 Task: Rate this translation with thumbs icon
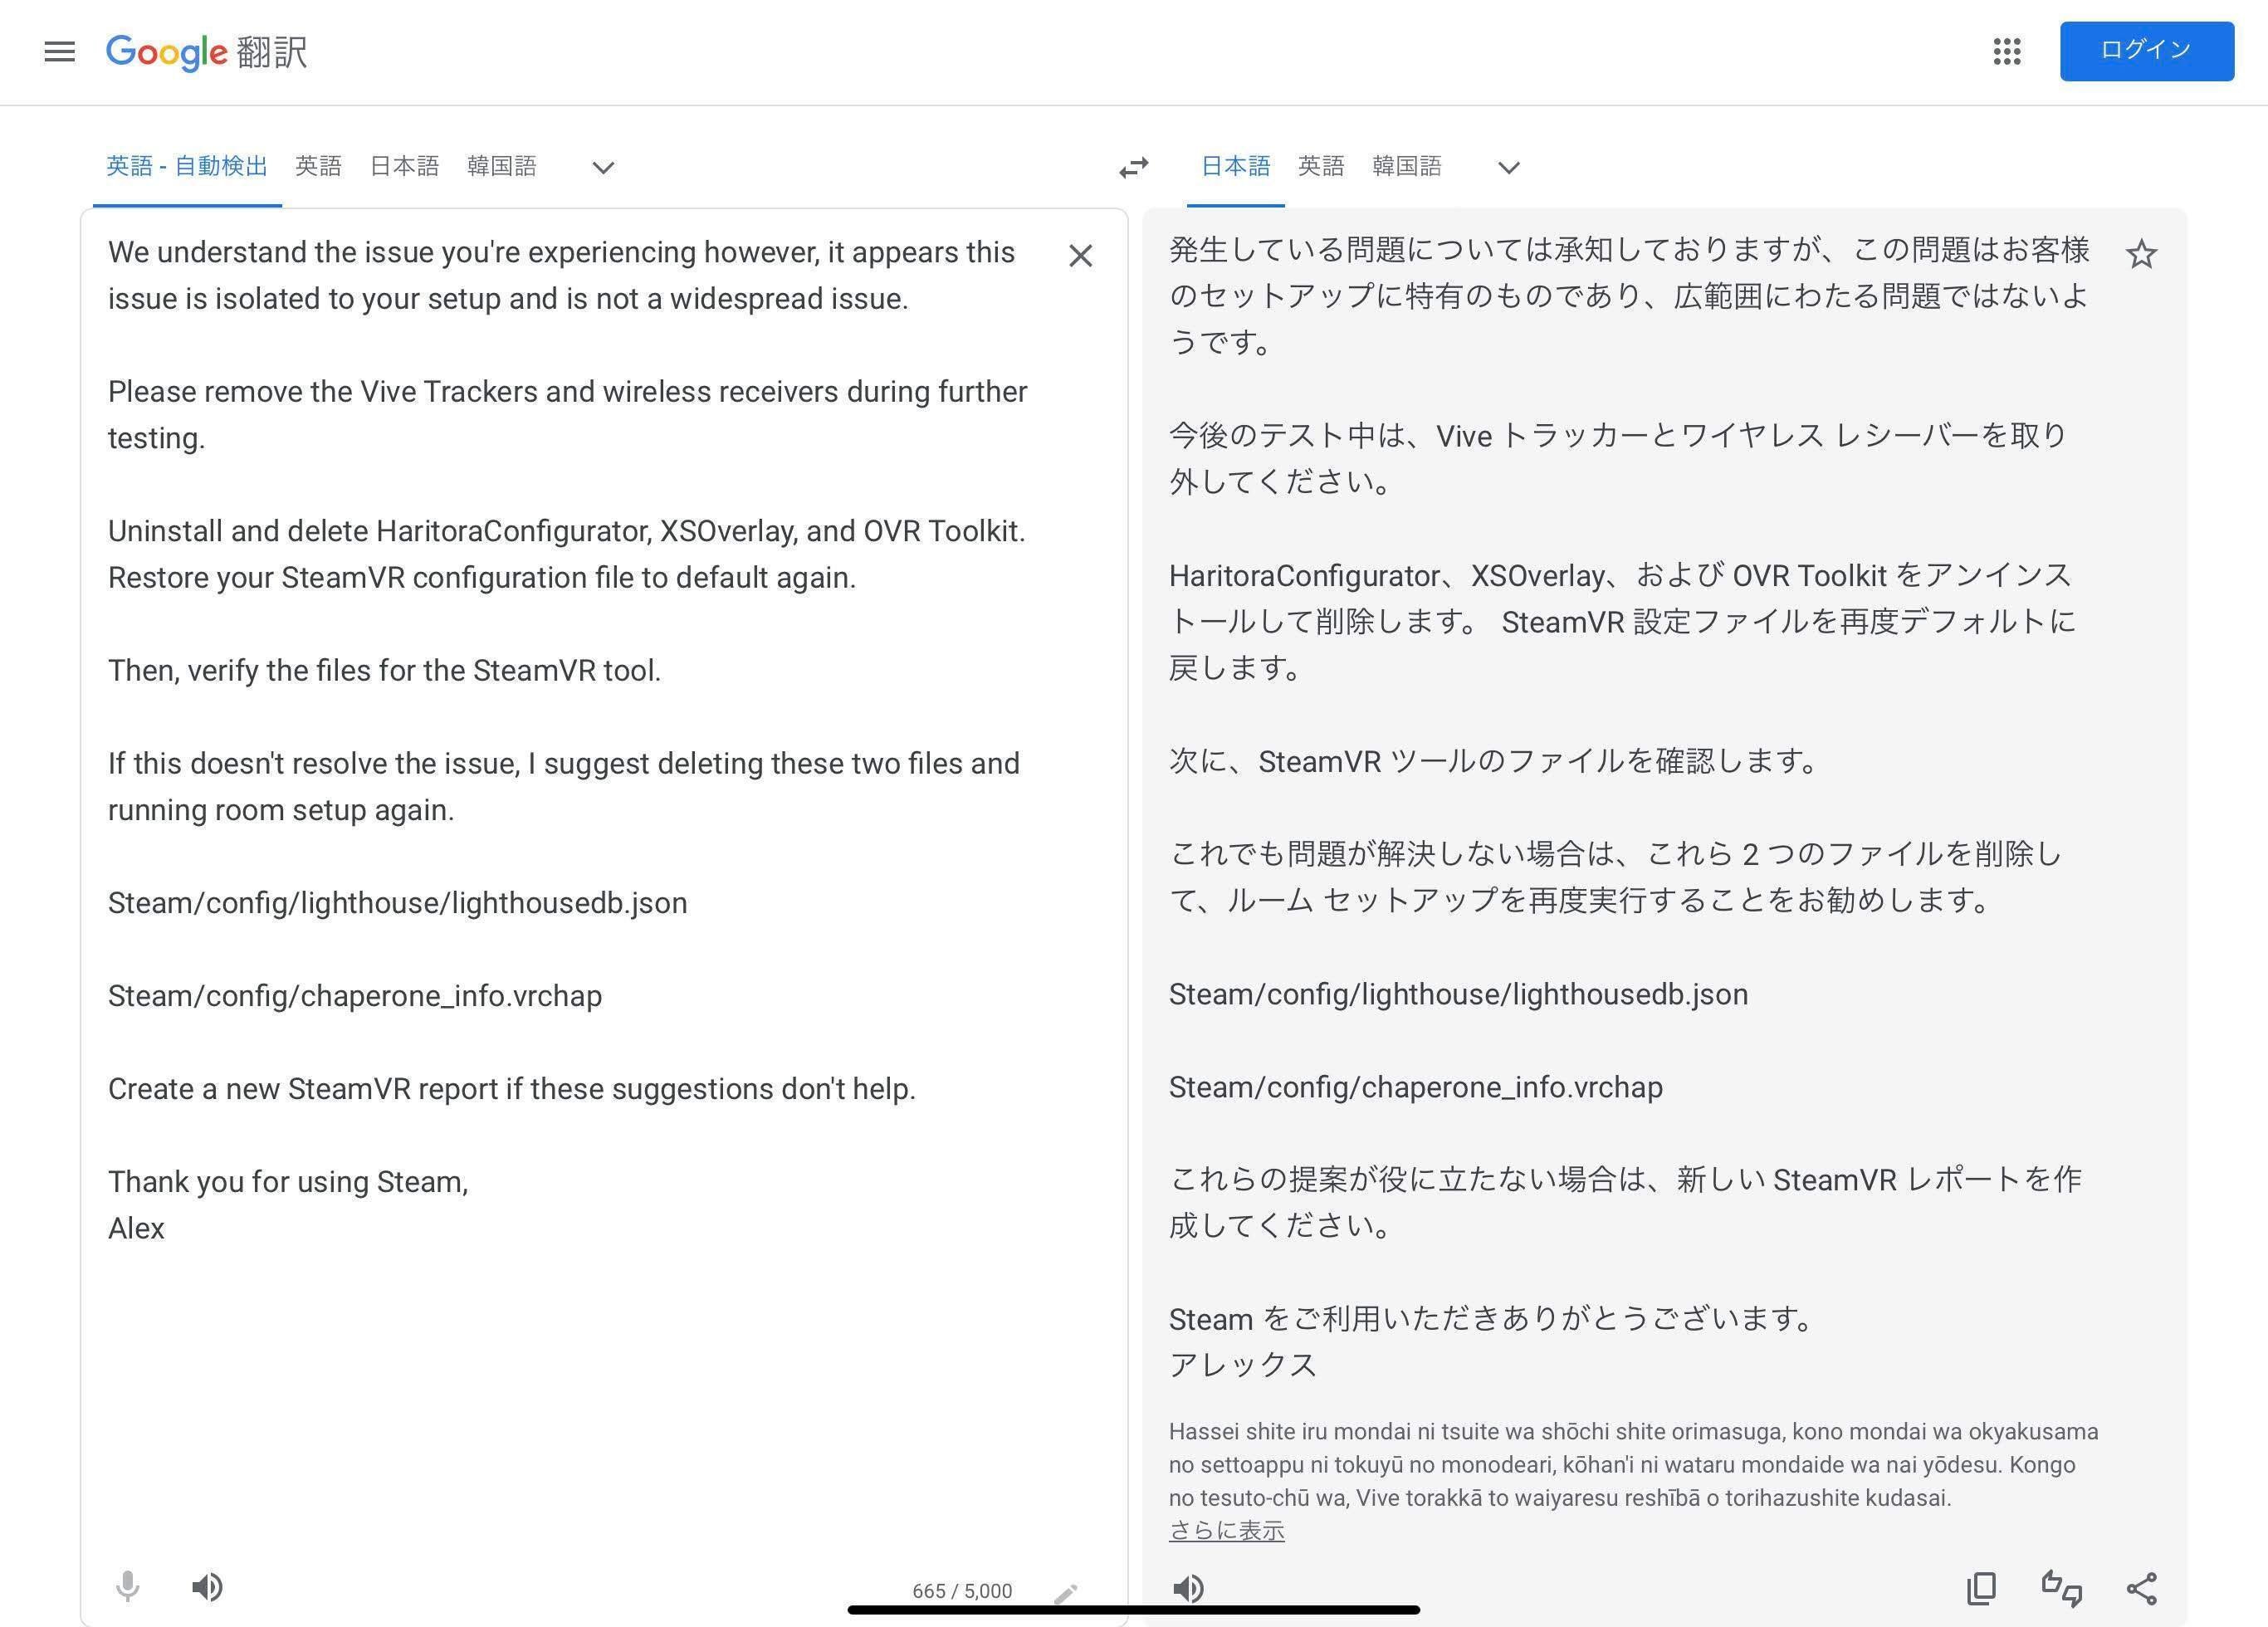click(x=2061, y=1588)
